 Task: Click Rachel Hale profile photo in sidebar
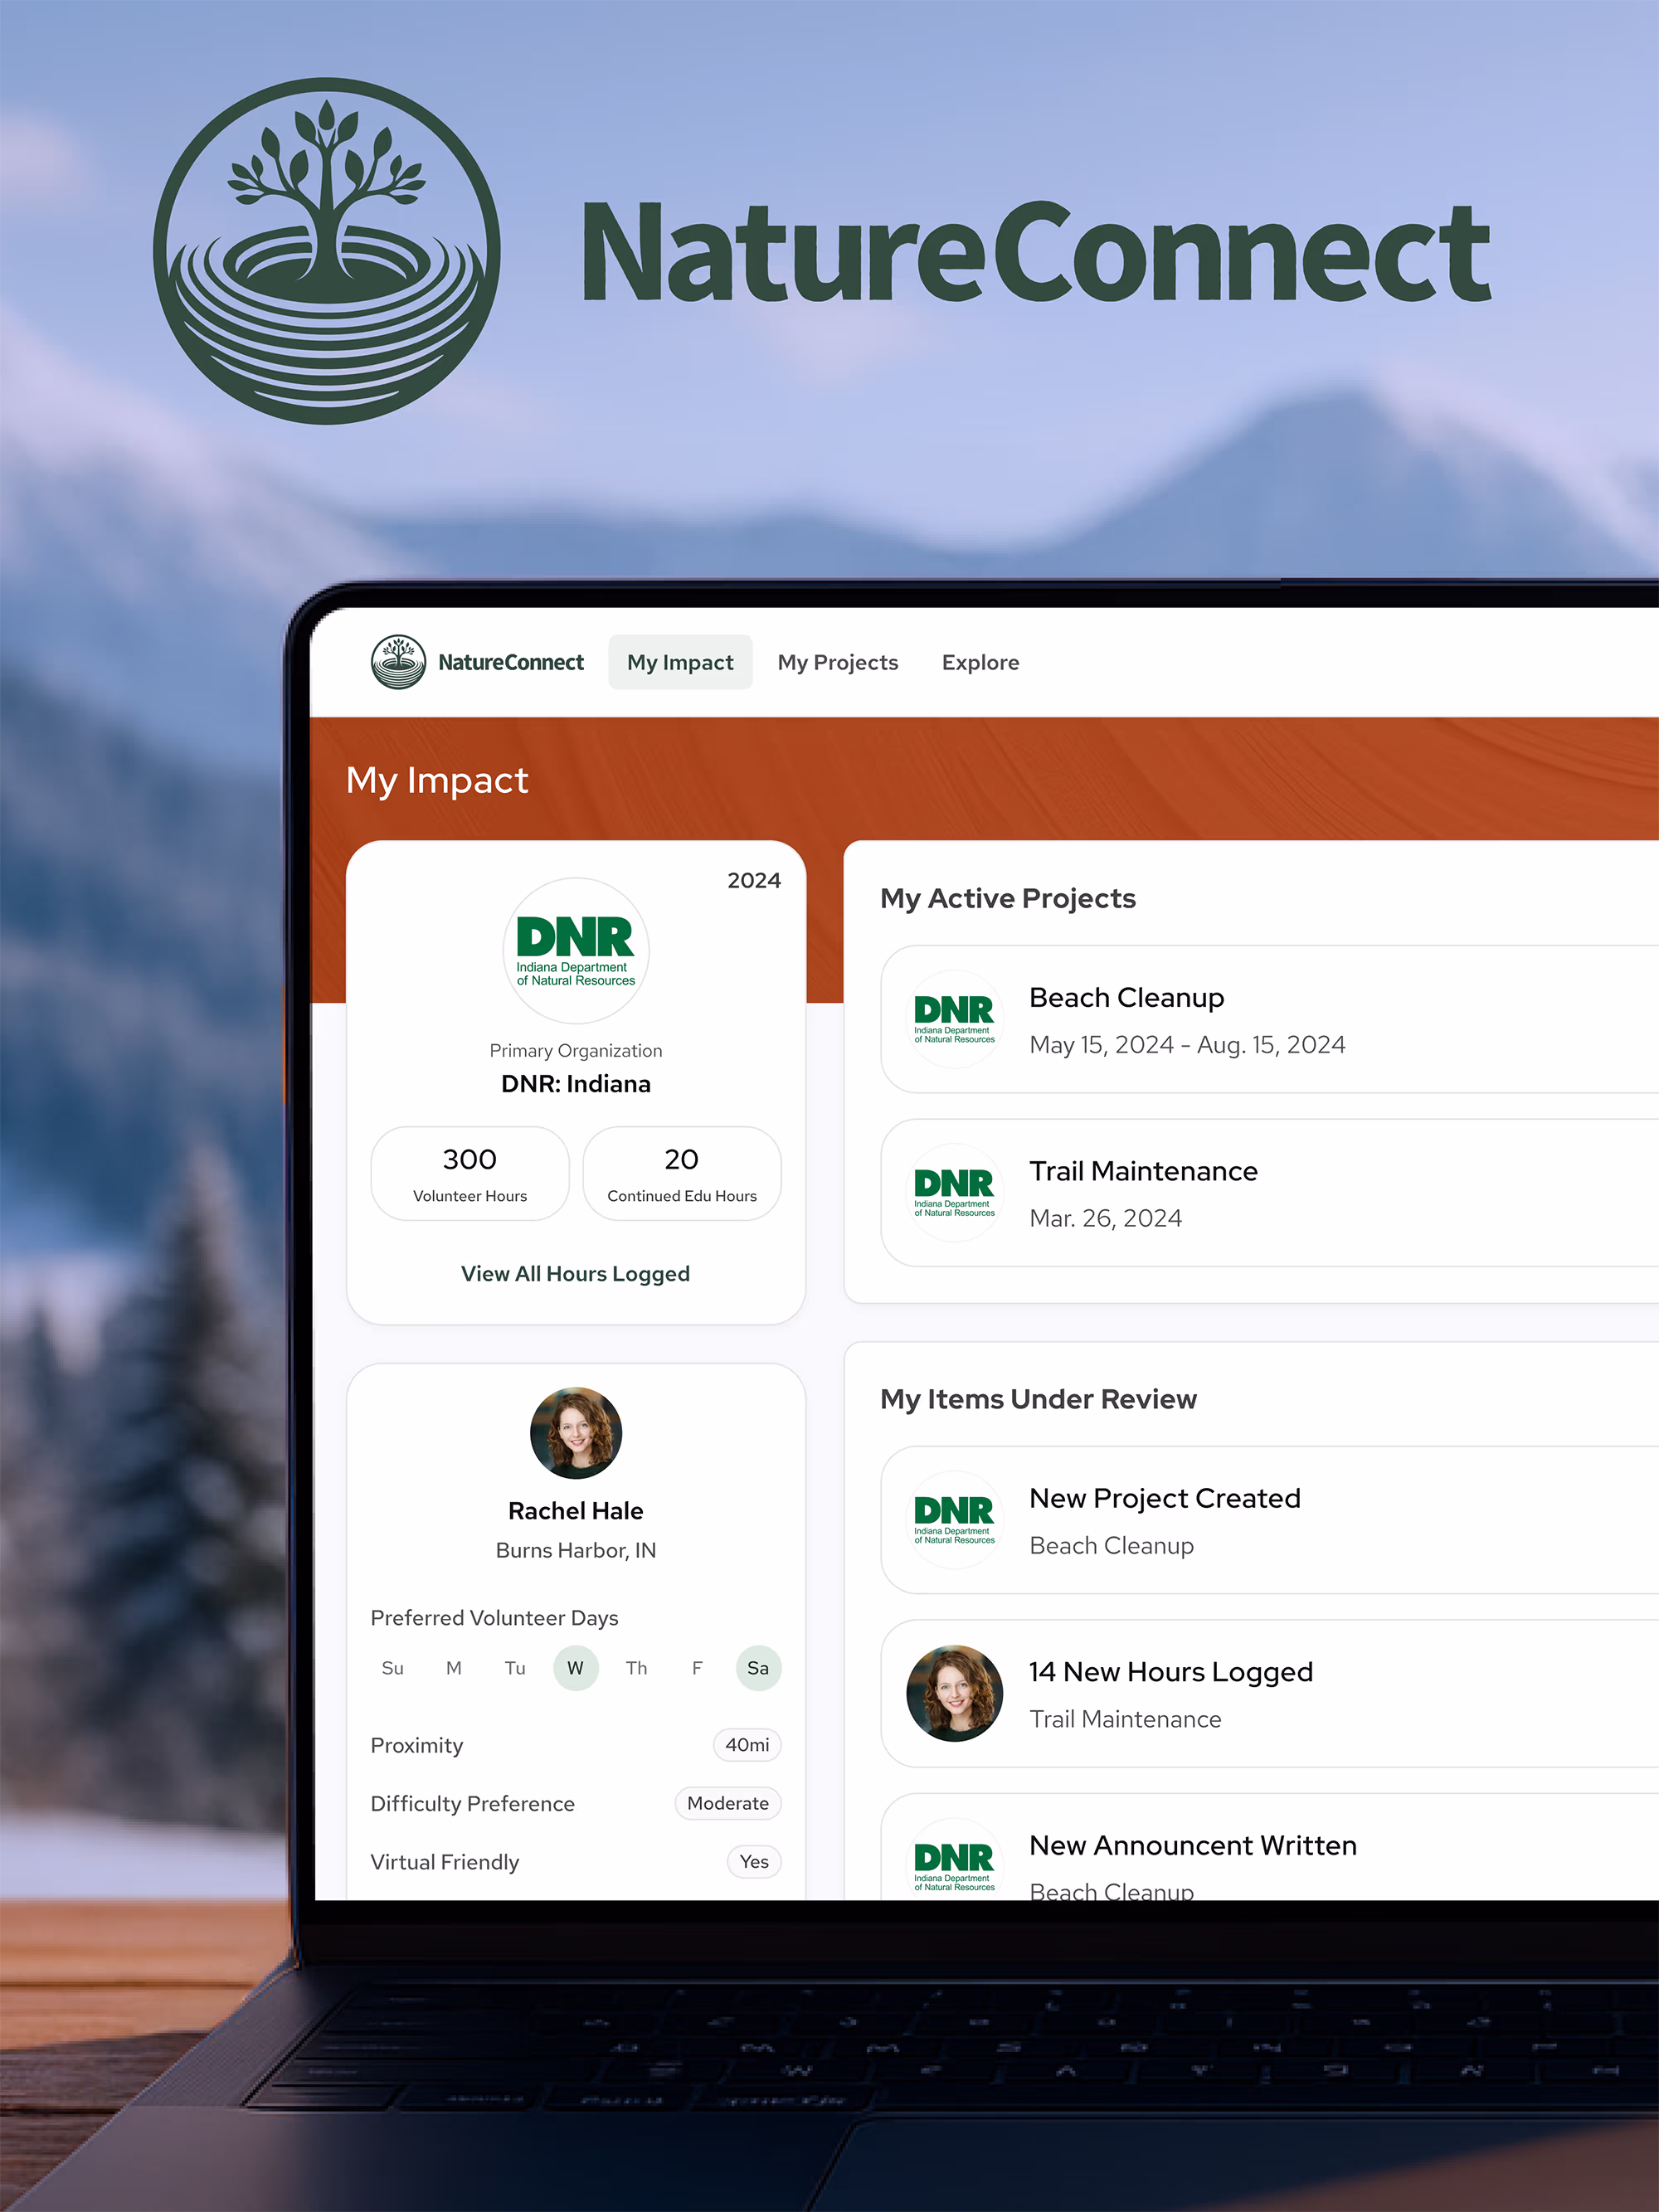point(576,1433)
